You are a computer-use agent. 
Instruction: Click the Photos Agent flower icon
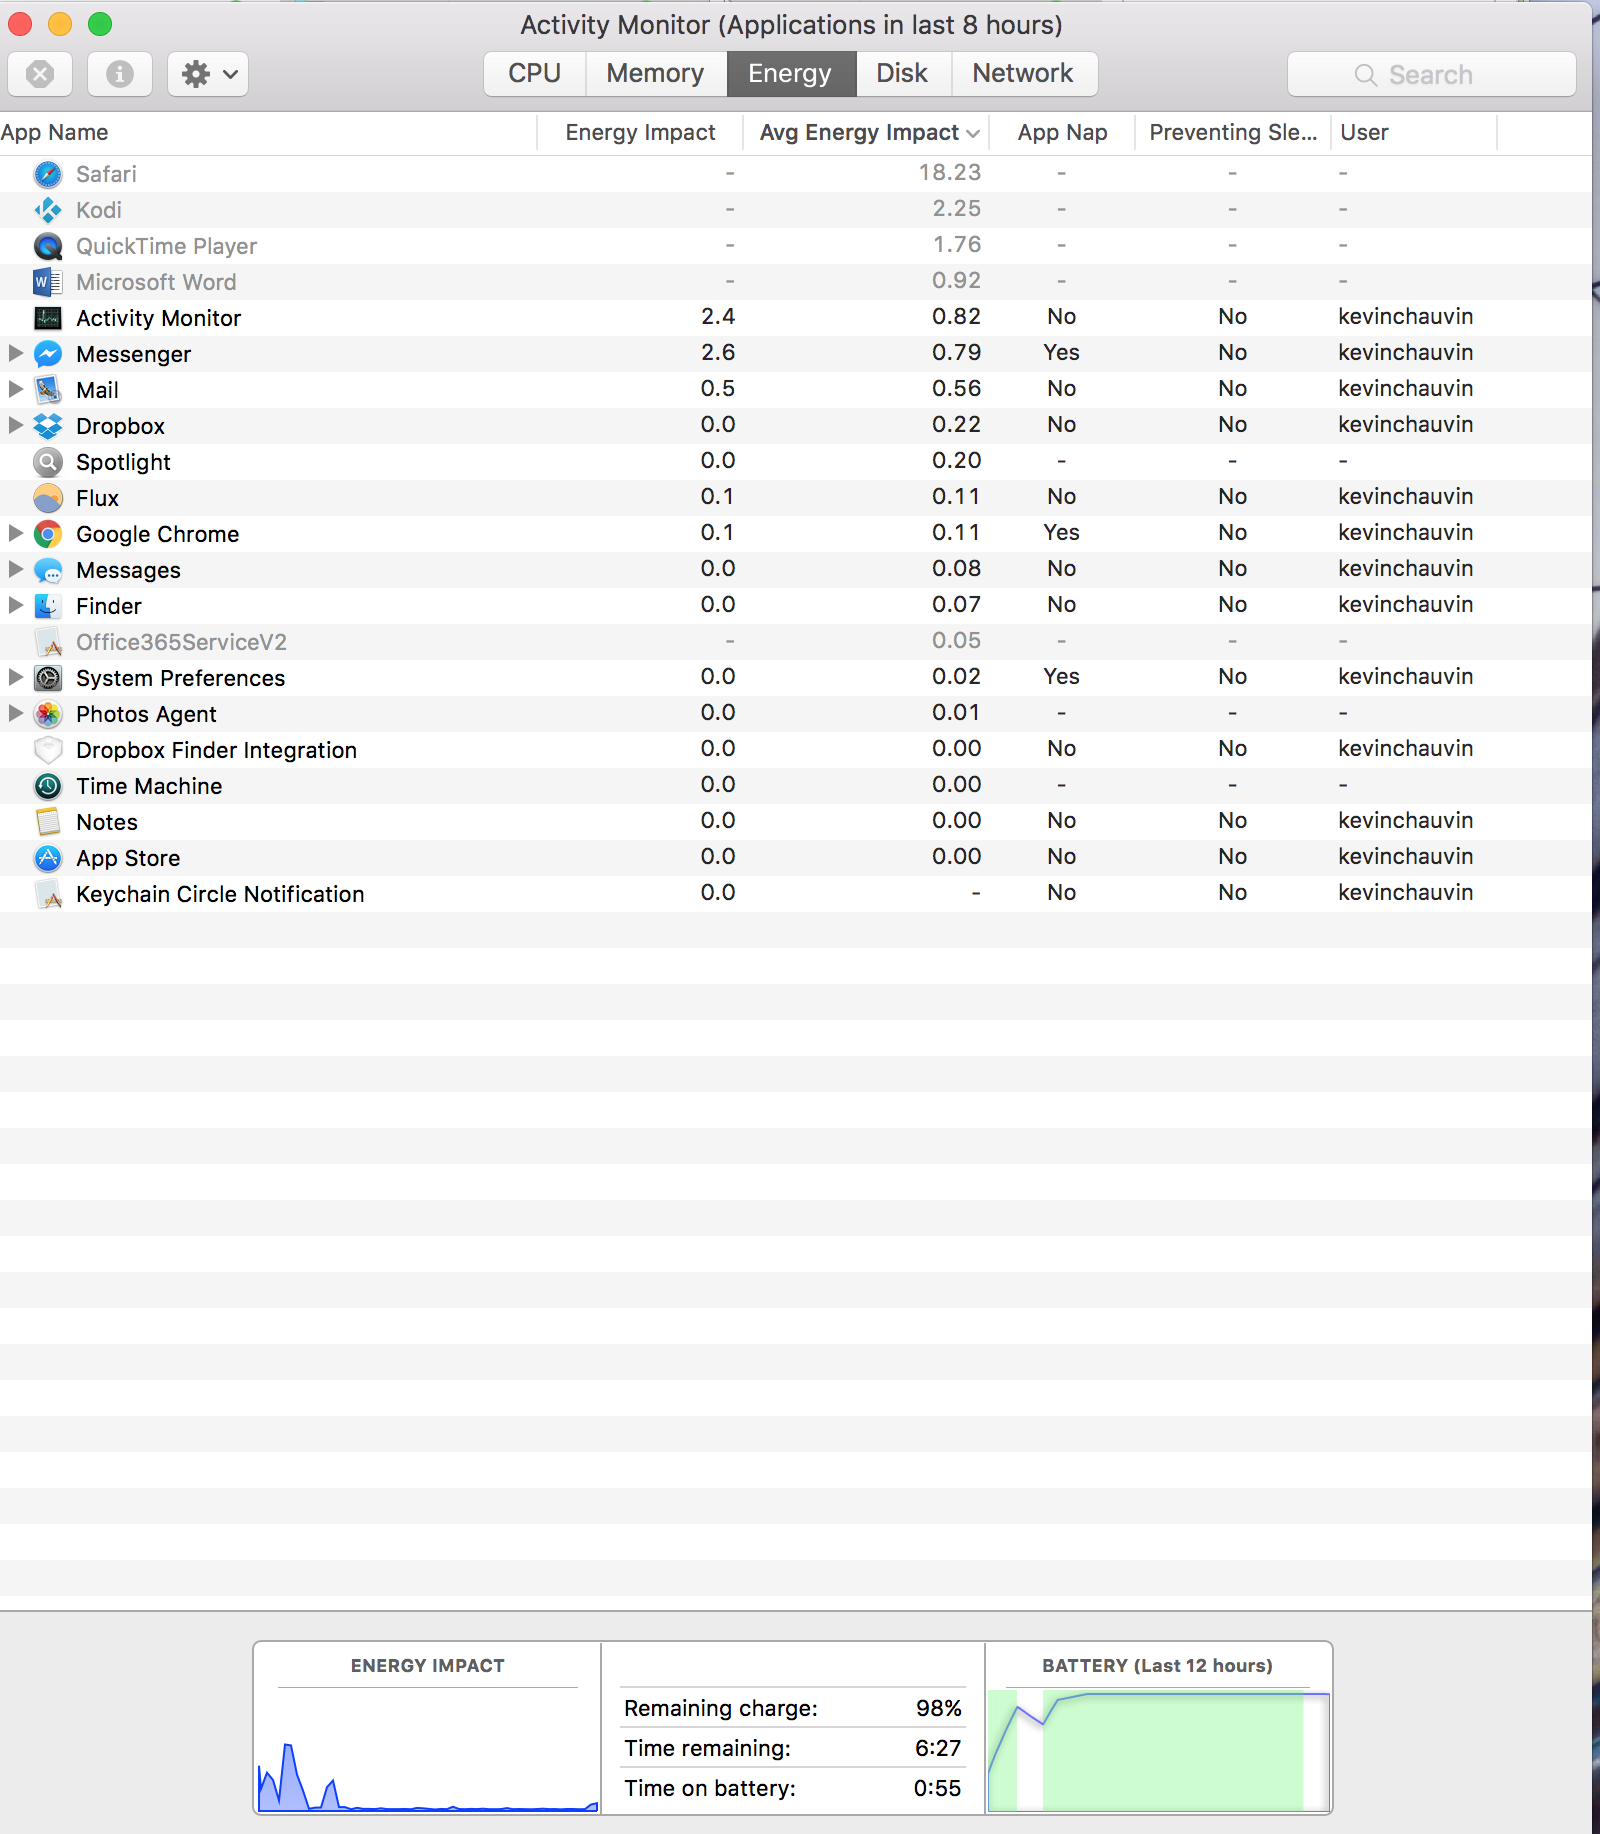[x=48, y=714]
